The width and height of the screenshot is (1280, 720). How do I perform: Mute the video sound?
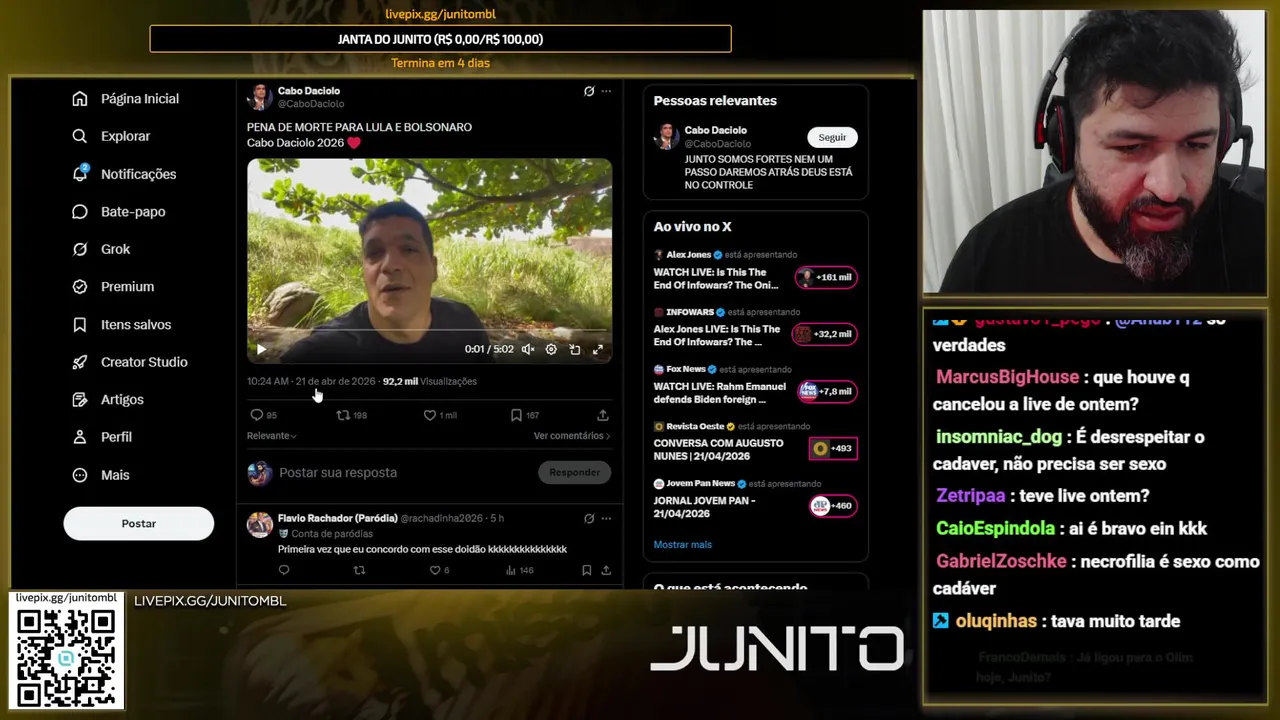[x=528, y=349]
